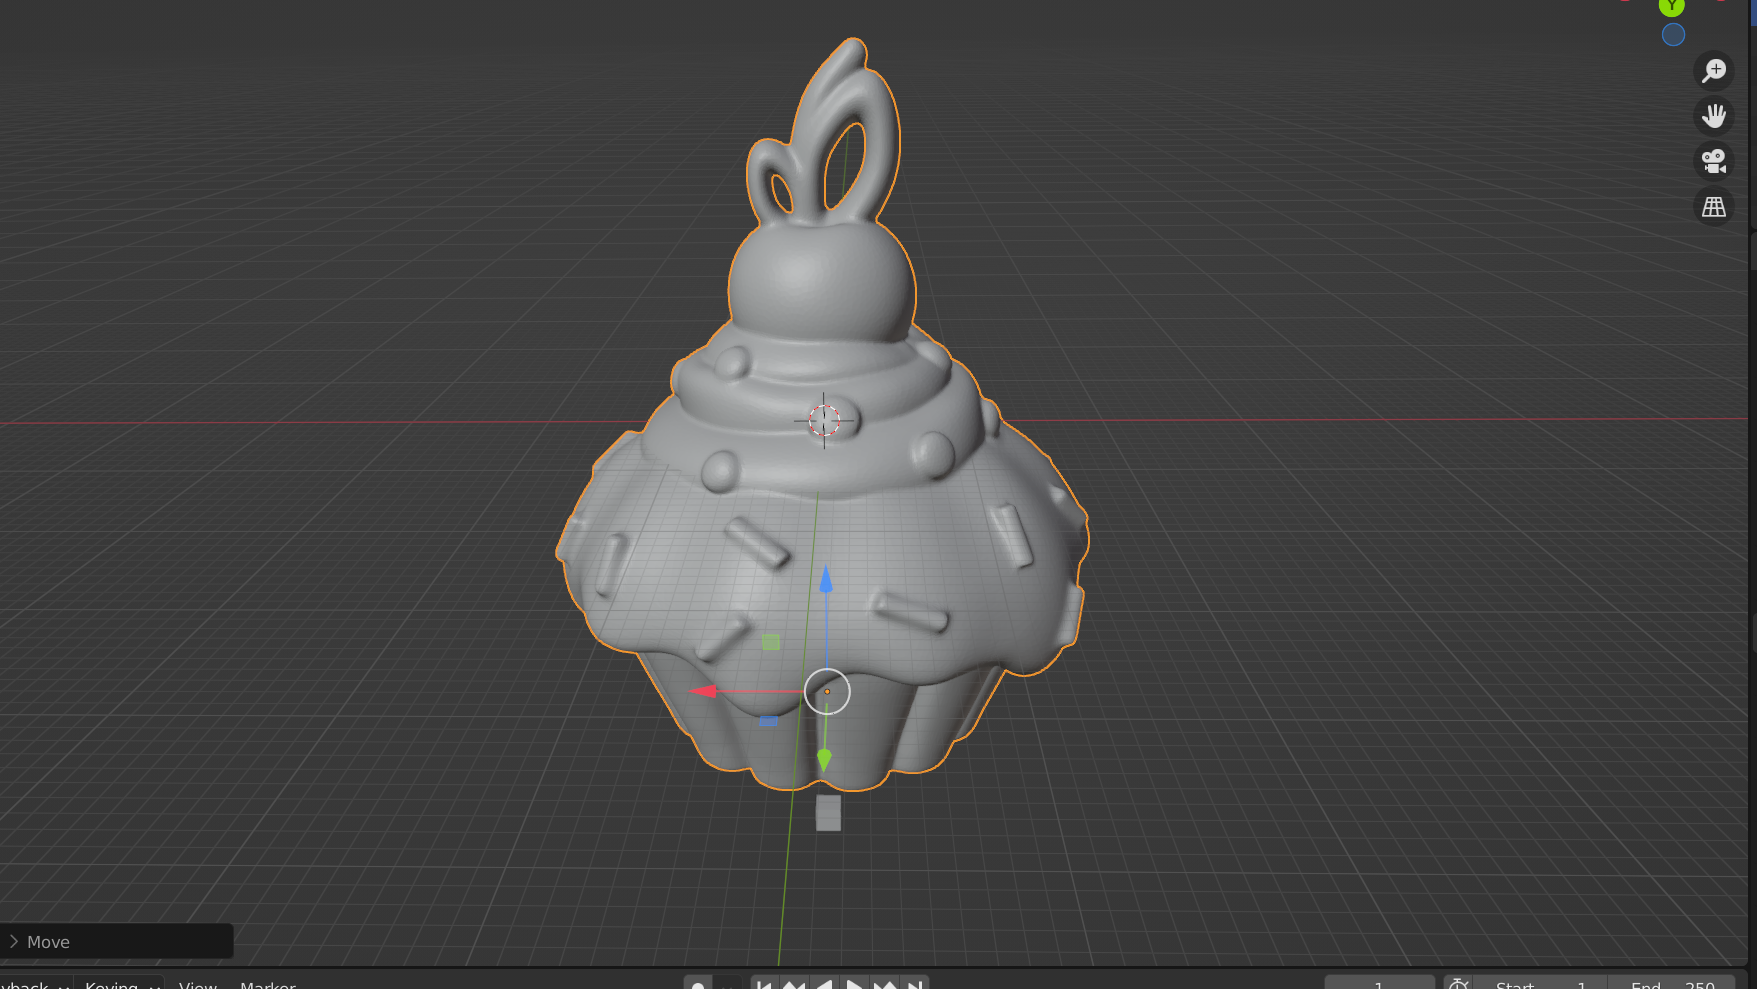Jump to the timeline end frame

[x=915, y=984]
